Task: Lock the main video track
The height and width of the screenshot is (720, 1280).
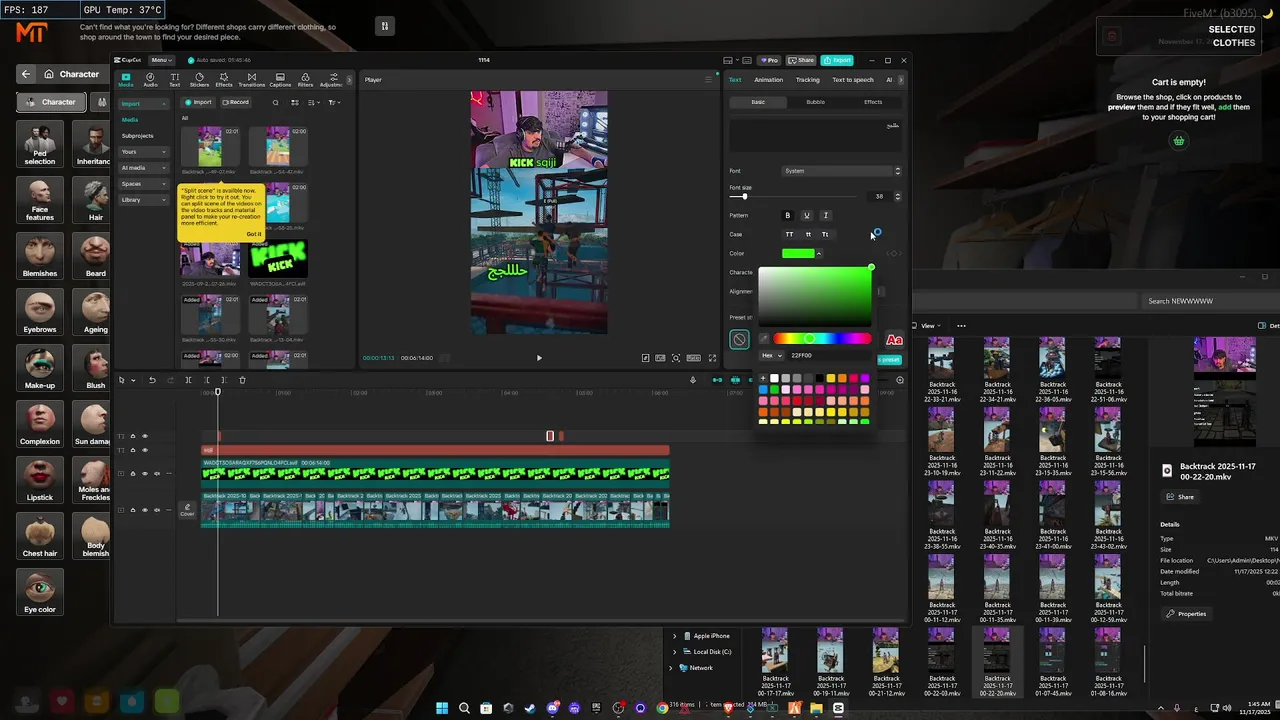Action: click(132, 510)
